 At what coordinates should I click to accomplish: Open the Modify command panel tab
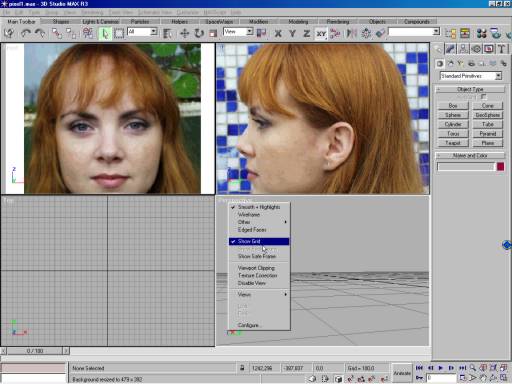click(x=450, y=49)
